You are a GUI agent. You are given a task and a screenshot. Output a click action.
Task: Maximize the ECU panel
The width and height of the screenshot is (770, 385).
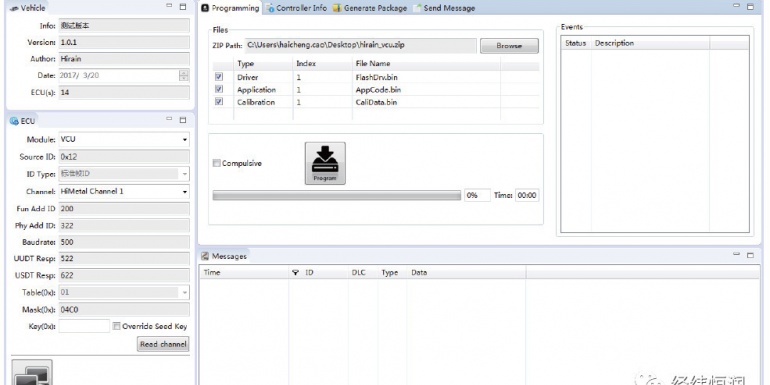point(183,120)
